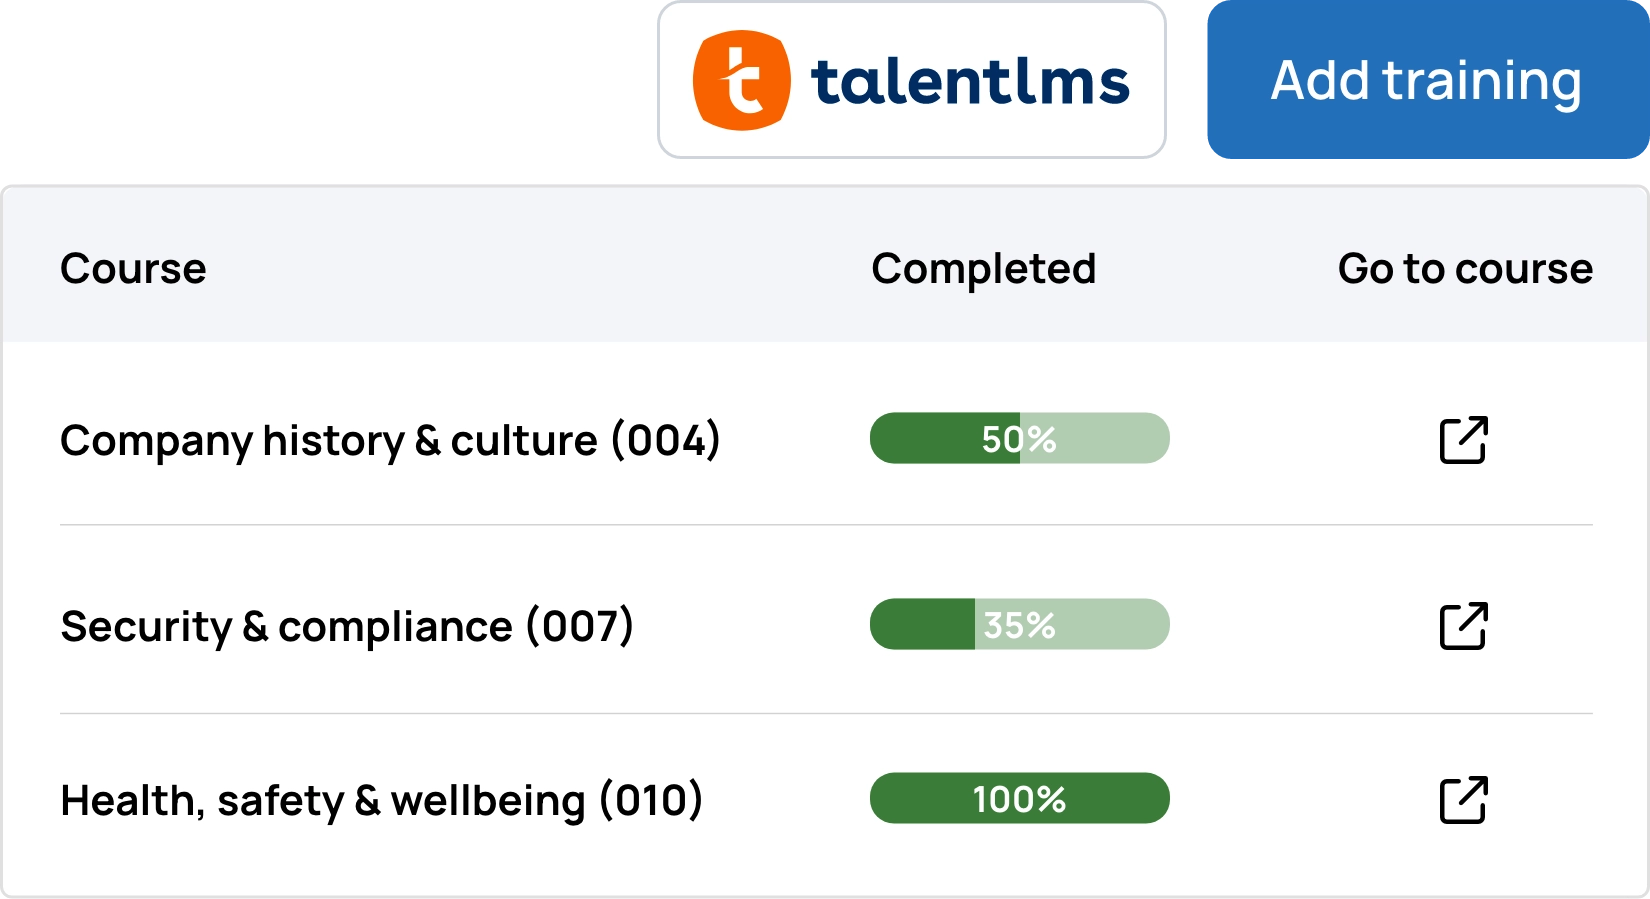Click the 50% label on the progress bar
The image size is (1650, 899).
[x=1018, y=439]
